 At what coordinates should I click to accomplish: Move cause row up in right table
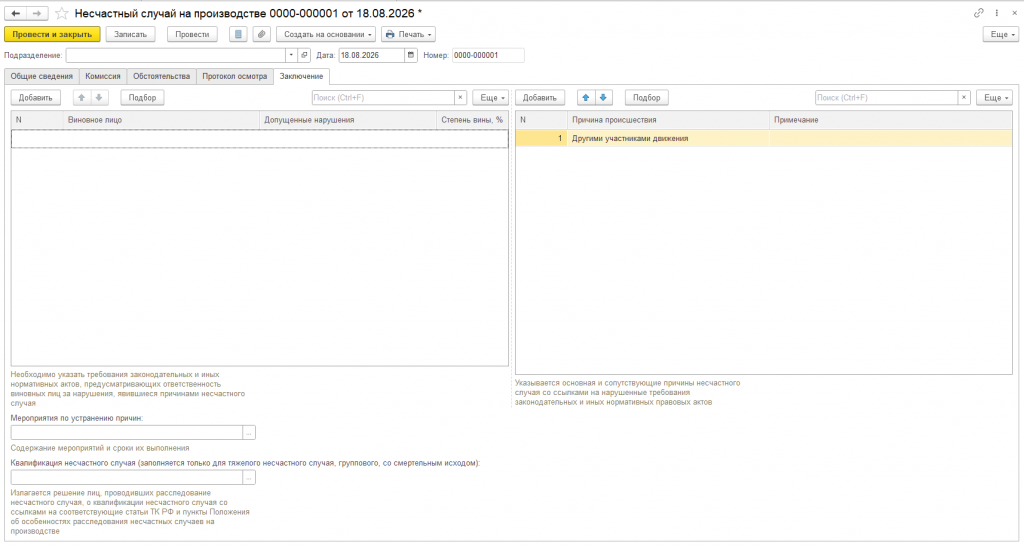(586, 97)
